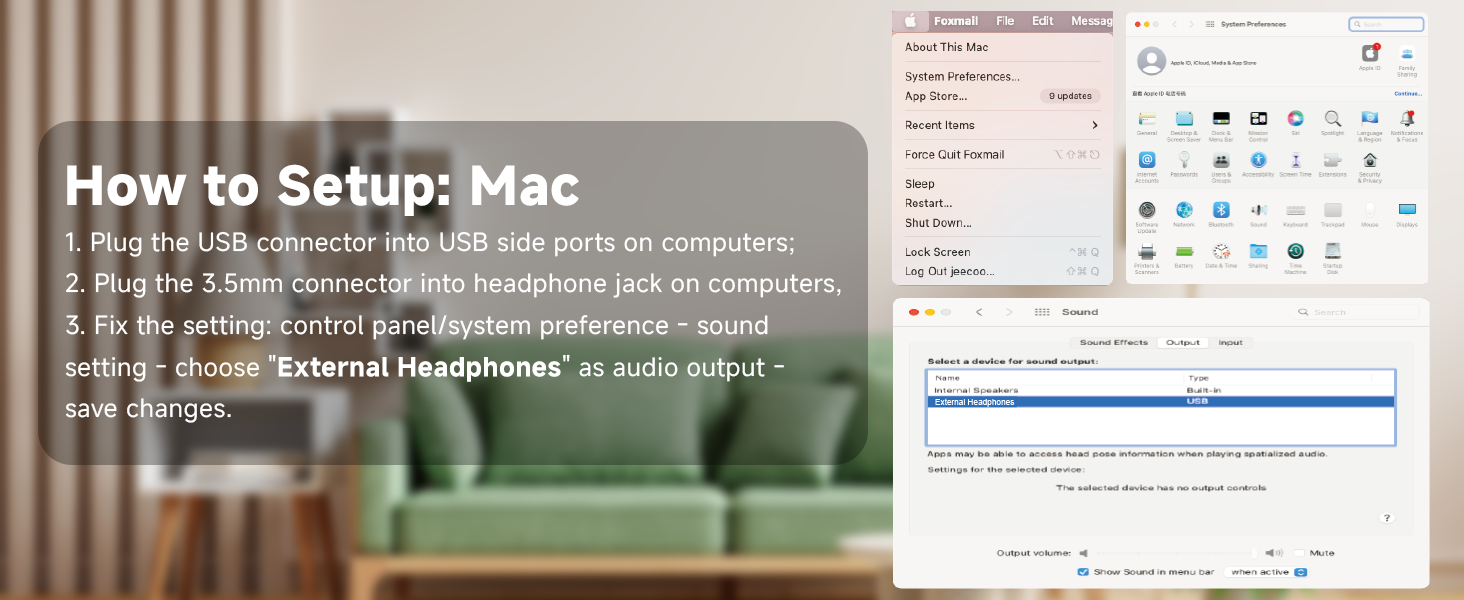Click the Apple menu icon

coord(911,20)
